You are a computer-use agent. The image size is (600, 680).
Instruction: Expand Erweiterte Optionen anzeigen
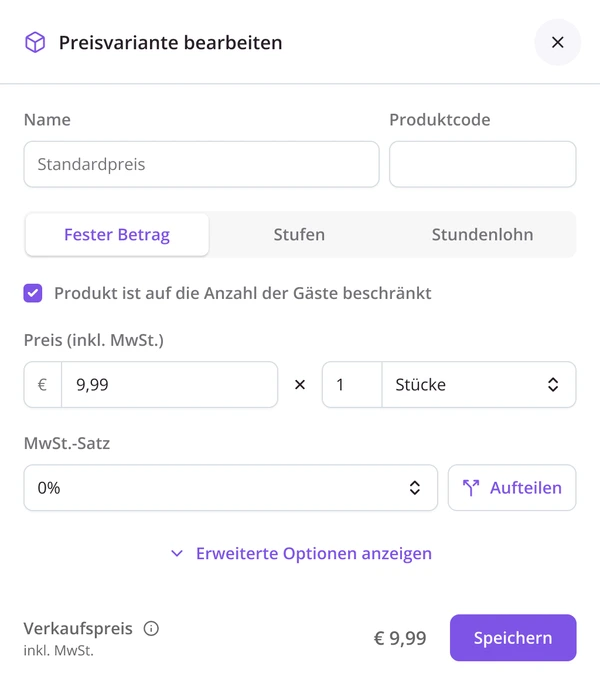301,554
